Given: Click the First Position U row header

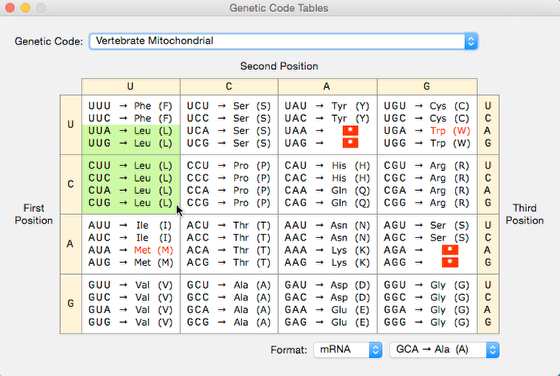Looking at the screenshot, I should [x=71, y=125].
